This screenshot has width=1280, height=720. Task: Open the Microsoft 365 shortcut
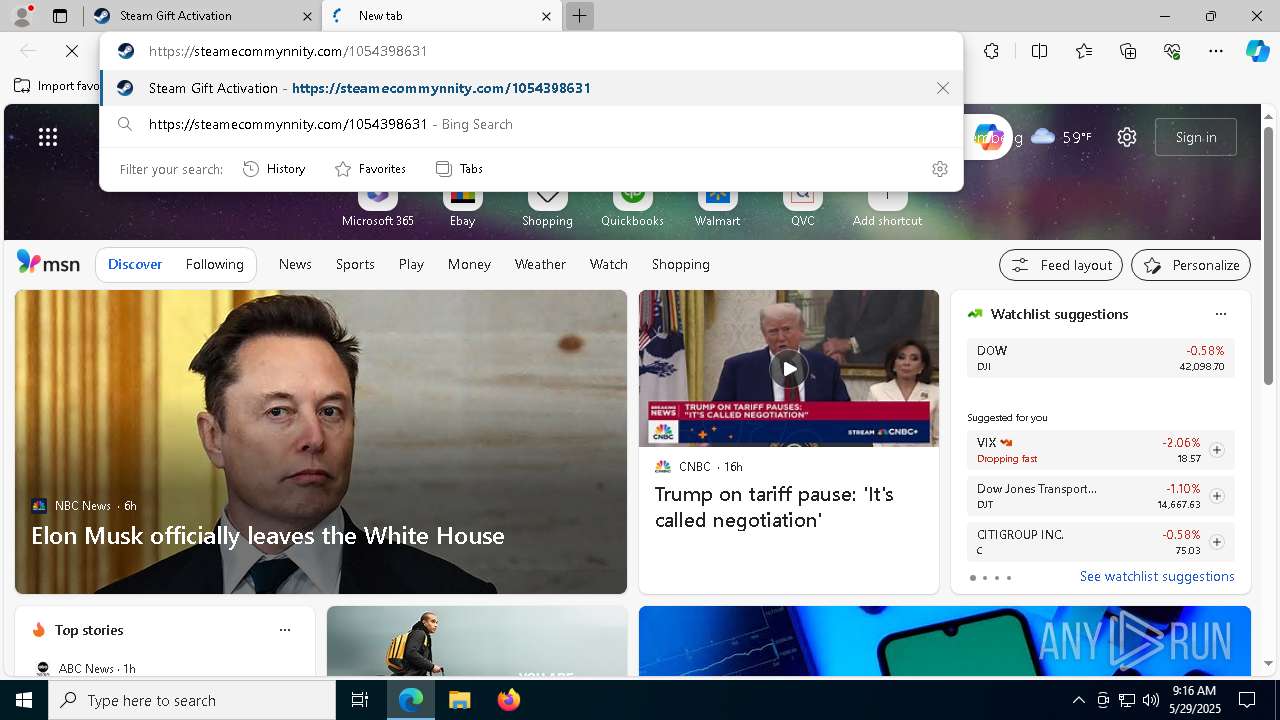(x=377, y=208)
